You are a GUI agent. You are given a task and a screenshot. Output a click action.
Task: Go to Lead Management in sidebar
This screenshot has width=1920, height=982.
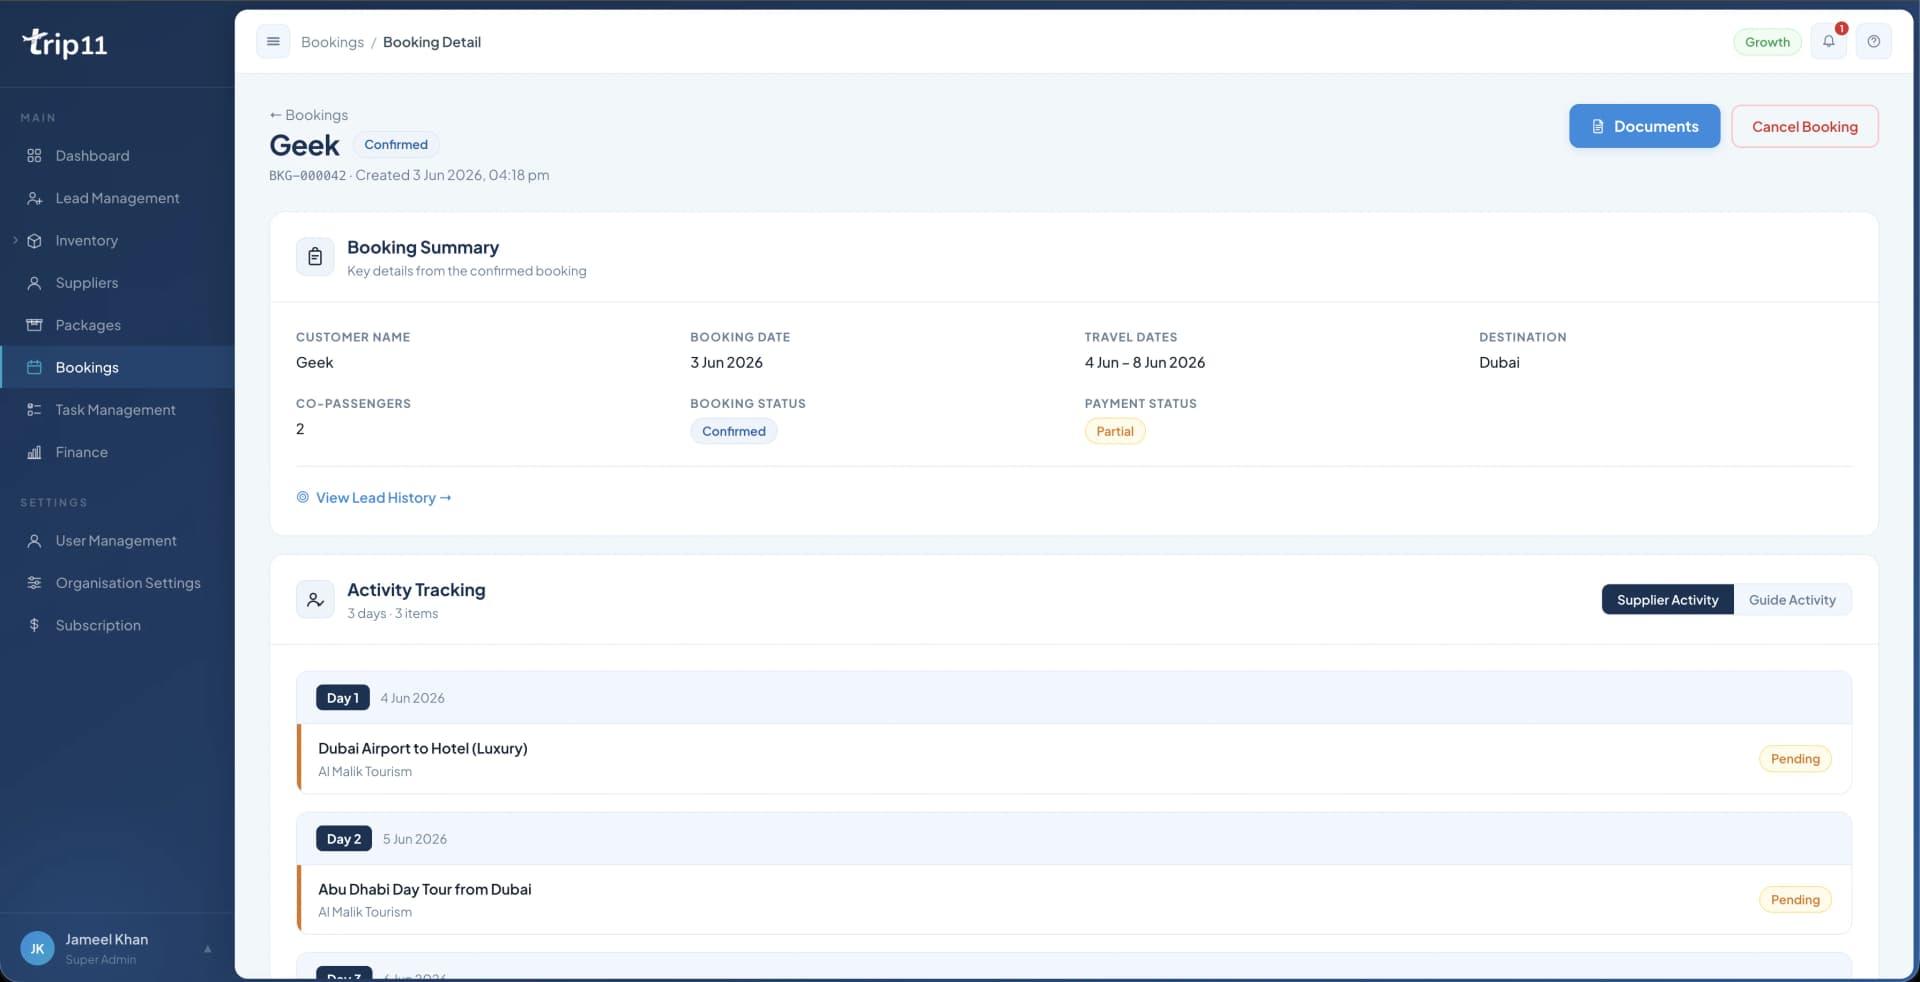tap(117, 198)
